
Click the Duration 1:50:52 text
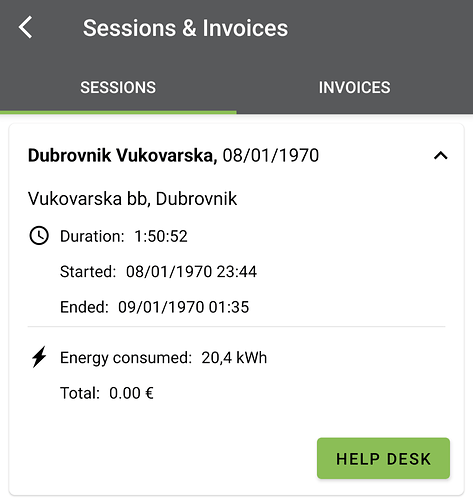point(124,236)
